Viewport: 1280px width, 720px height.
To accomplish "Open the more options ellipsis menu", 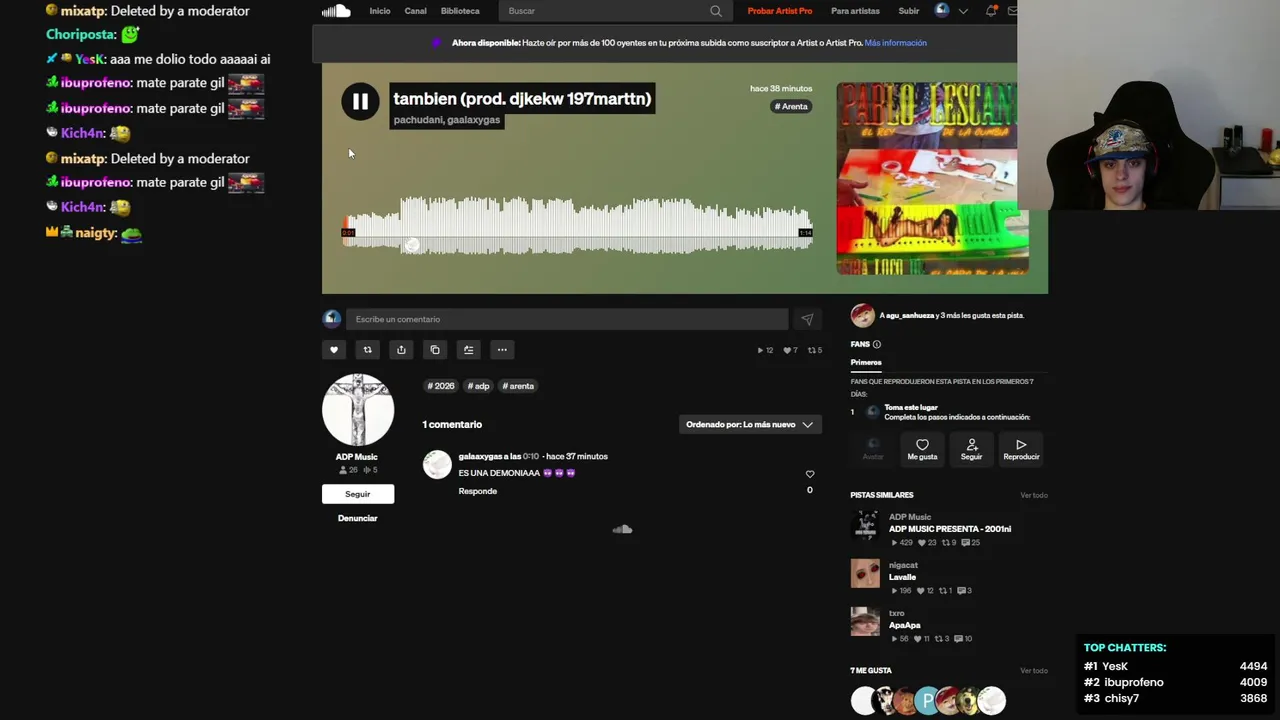I will pos(502,350).
